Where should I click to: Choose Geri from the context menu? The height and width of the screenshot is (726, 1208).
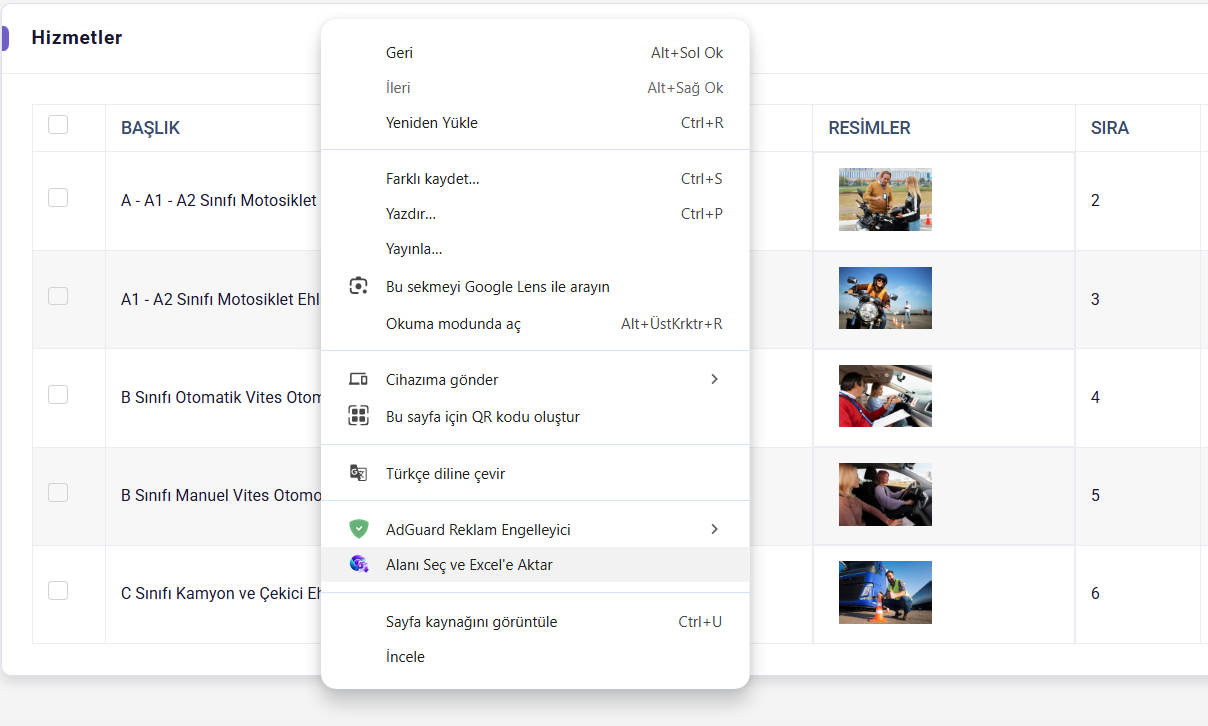tap(535, 53)
